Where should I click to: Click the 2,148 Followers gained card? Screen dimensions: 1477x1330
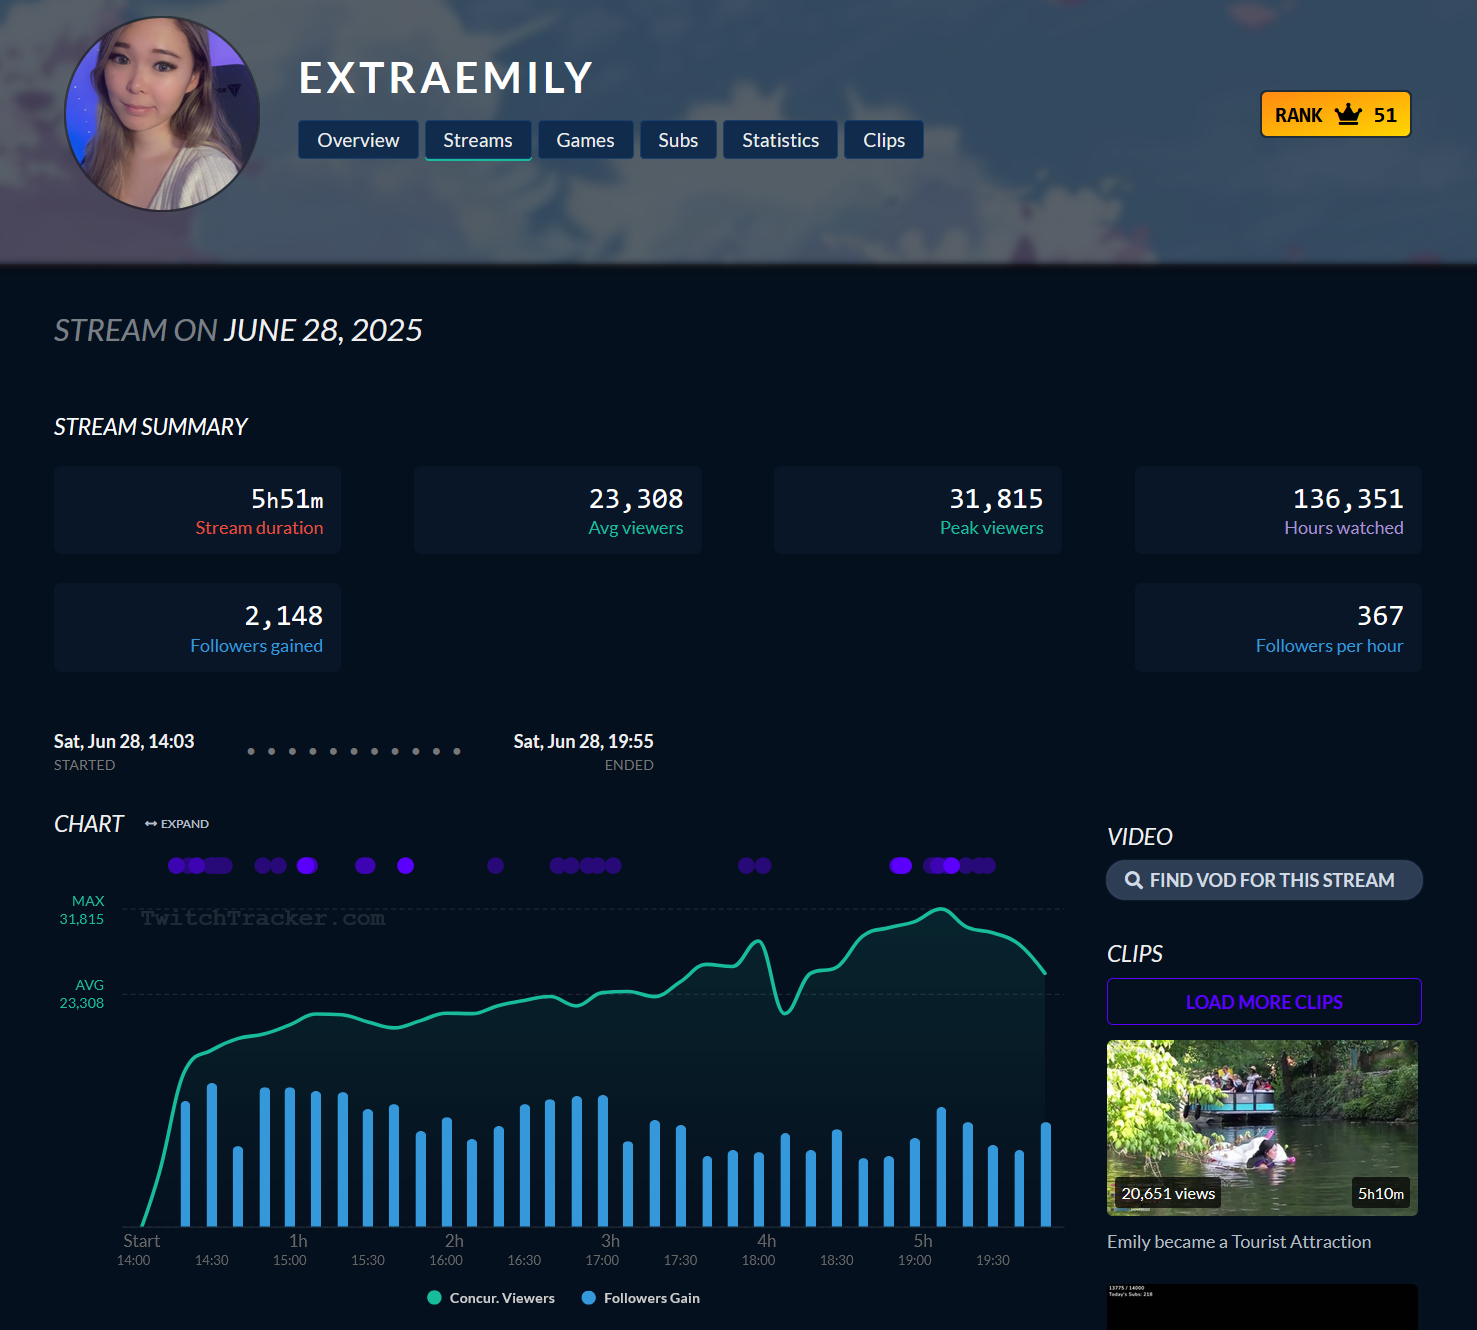(198, 628)
